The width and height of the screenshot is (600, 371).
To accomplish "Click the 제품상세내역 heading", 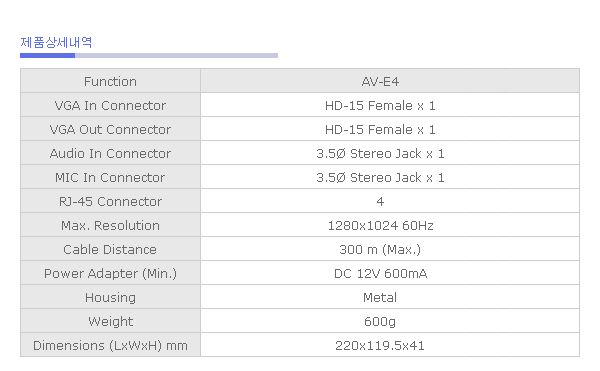I will (x=56, y=42).
